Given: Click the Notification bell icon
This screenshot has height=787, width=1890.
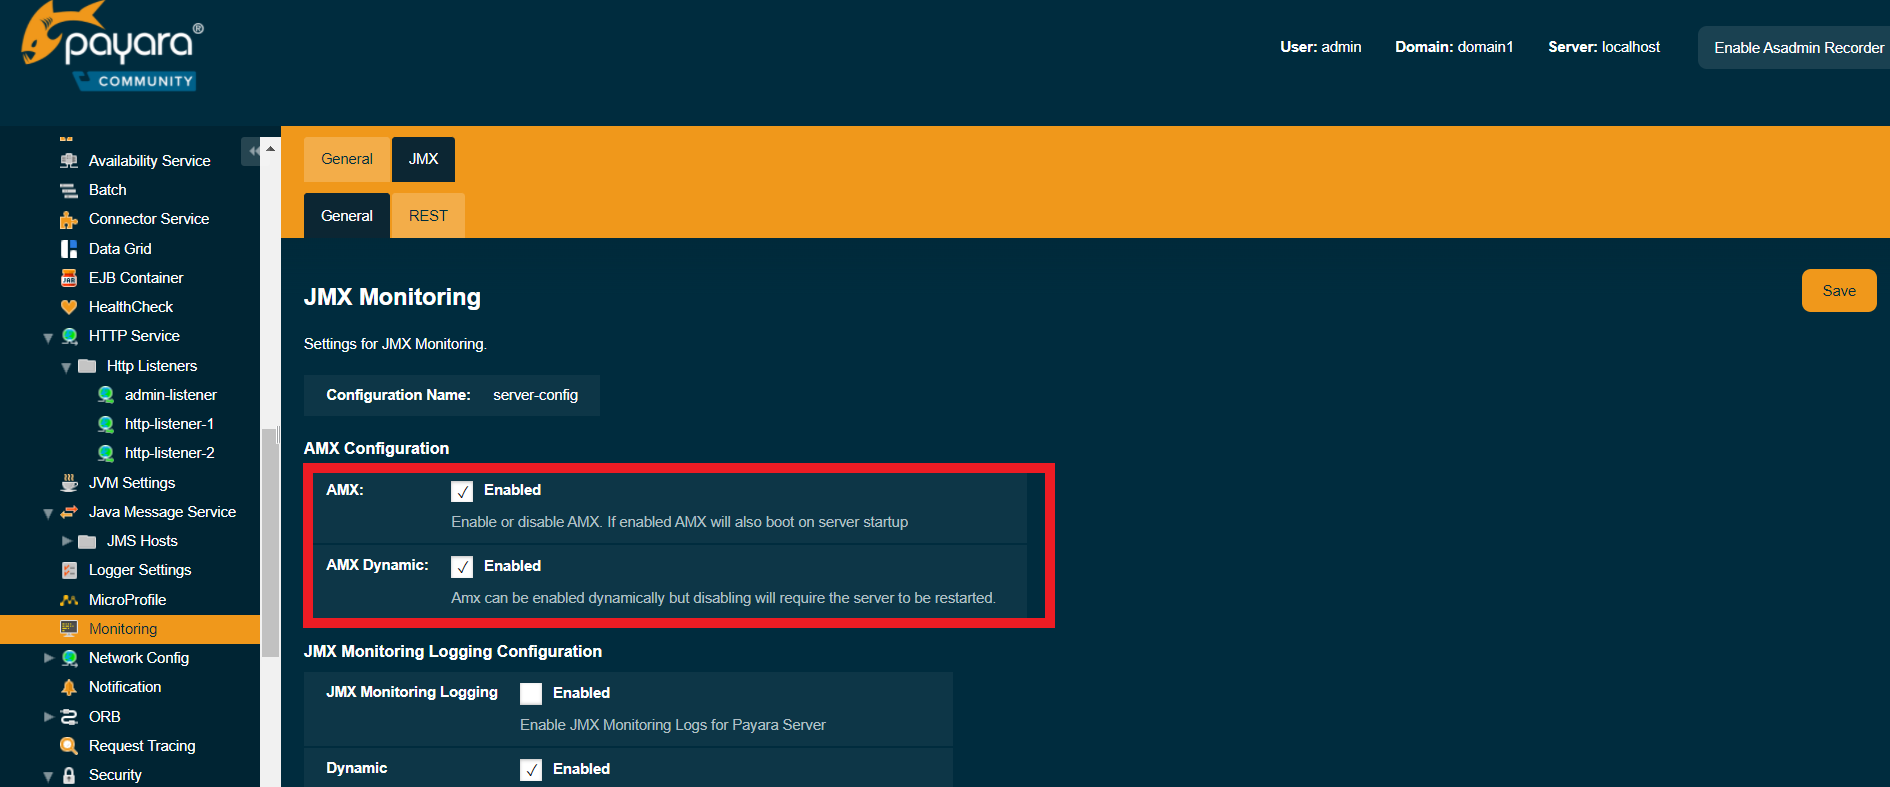Looking at the screenshot, I should click(x=69, y=687).
